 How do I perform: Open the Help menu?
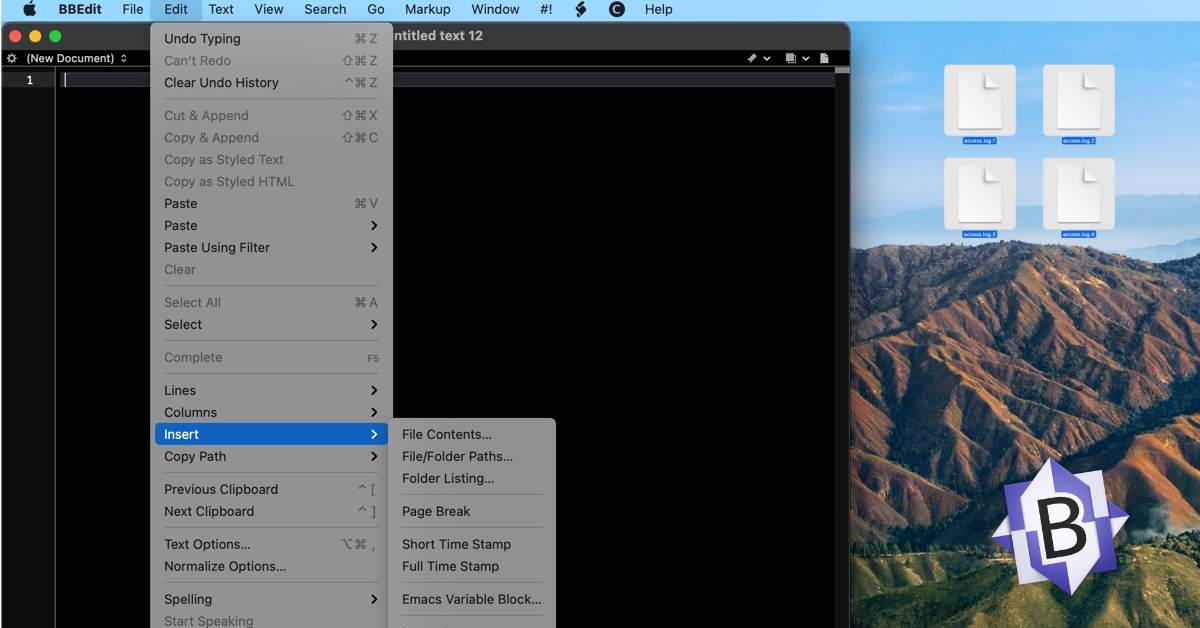[658, 9]
